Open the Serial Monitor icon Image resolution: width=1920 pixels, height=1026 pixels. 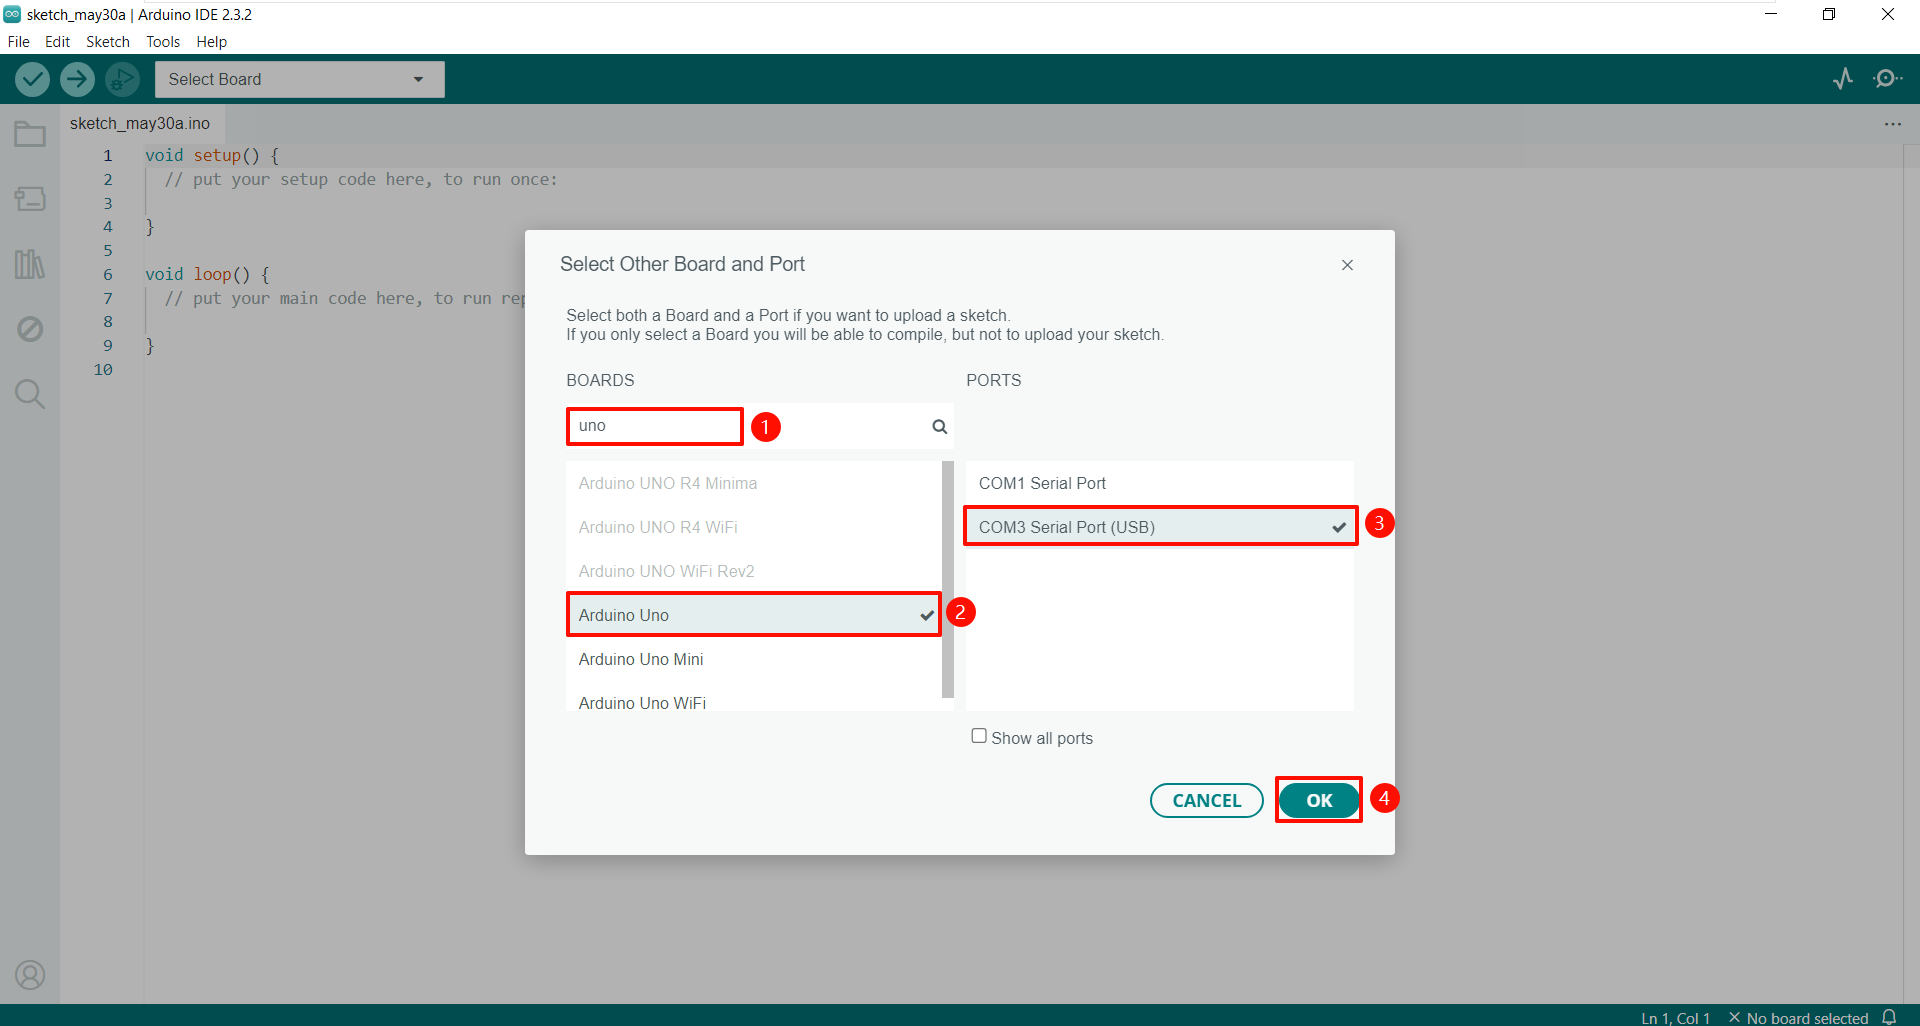click(x=1888, y=78)
